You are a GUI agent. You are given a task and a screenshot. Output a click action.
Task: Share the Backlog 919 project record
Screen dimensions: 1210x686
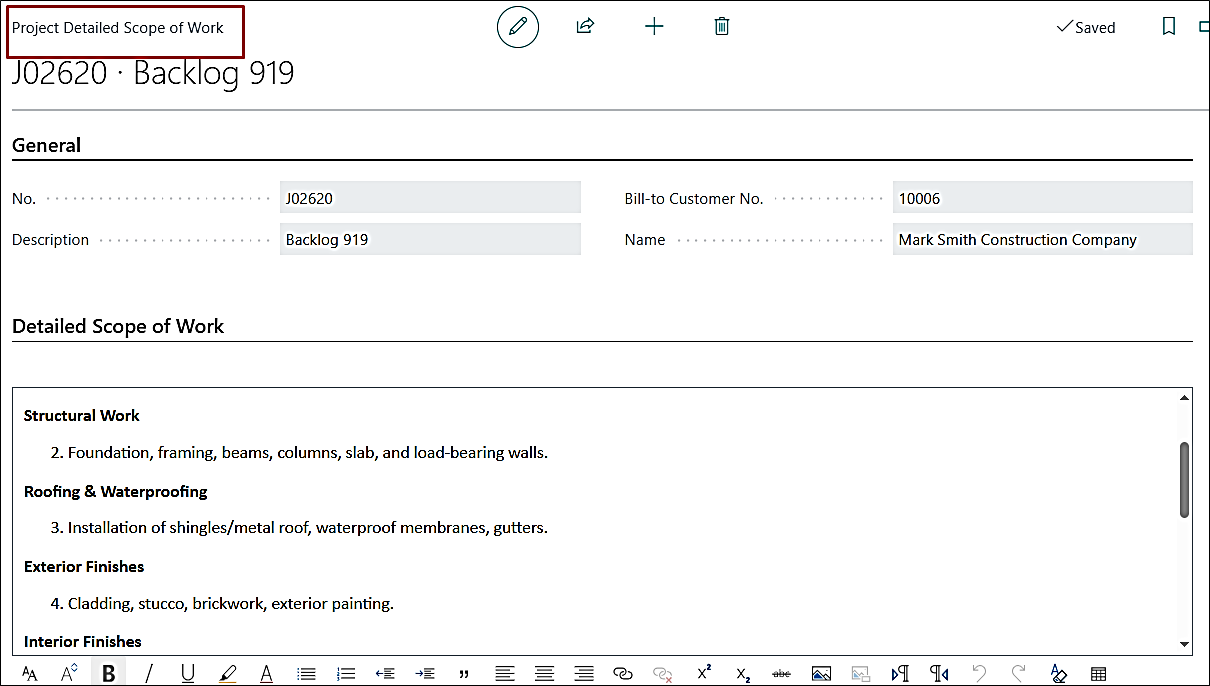(585, 26)
